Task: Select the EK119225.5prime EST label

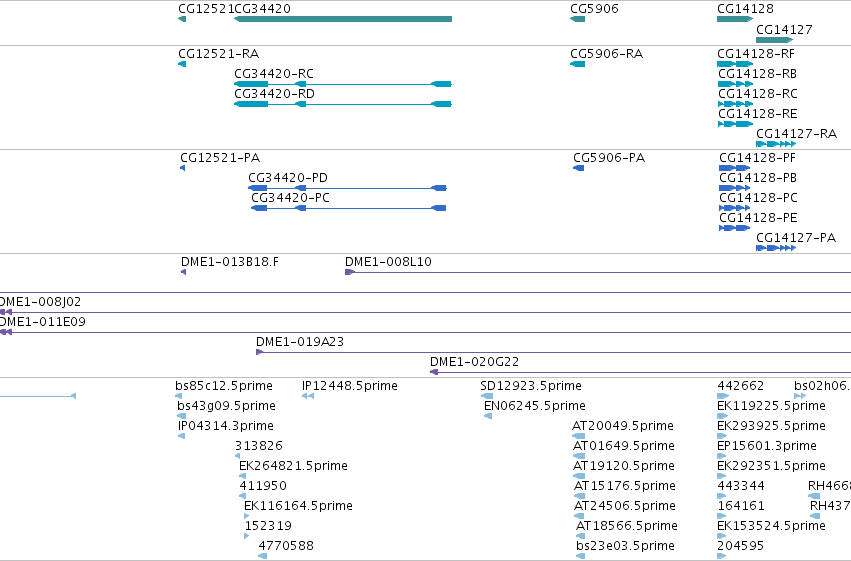Action: [772, 406]
